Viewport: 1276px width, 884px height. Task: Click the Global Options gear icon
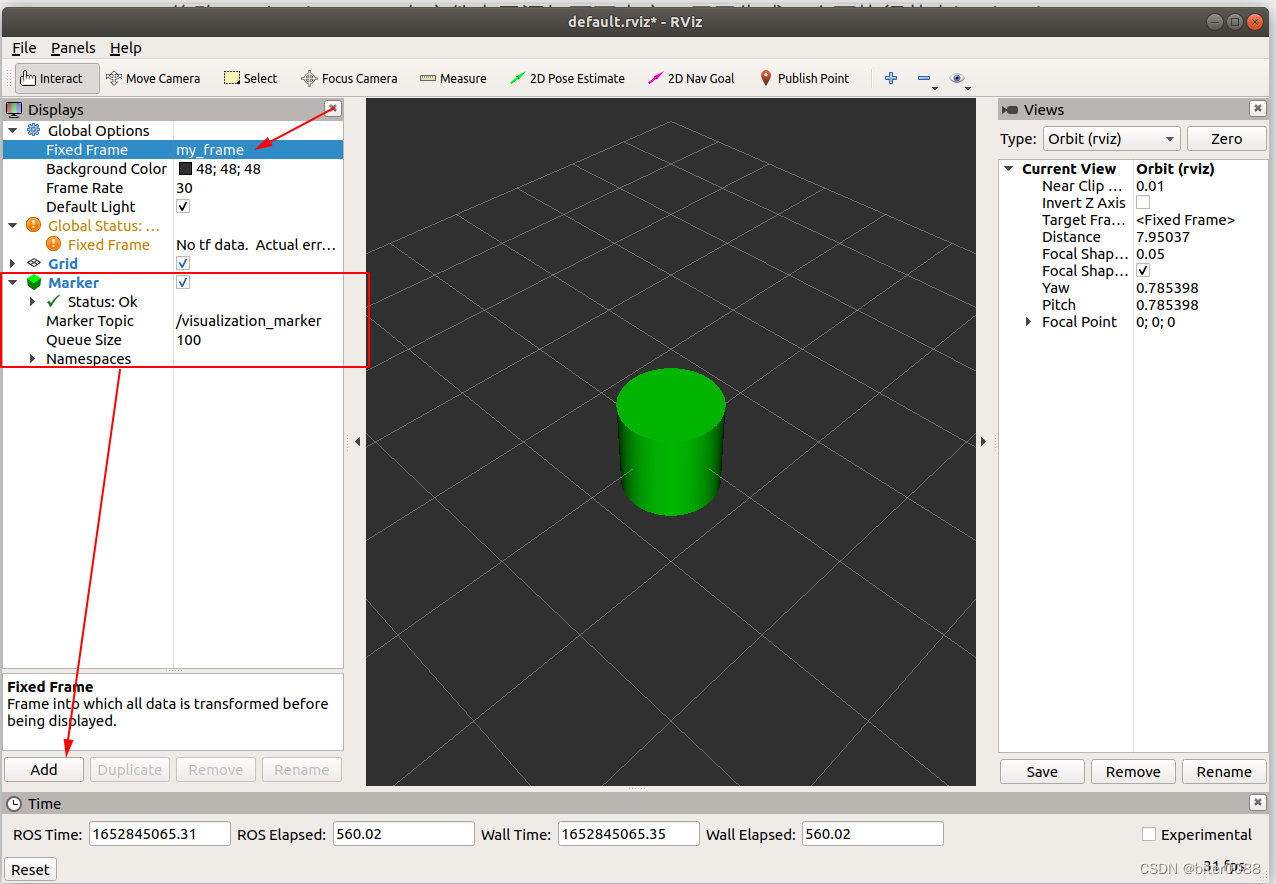[x=34, y=130]
